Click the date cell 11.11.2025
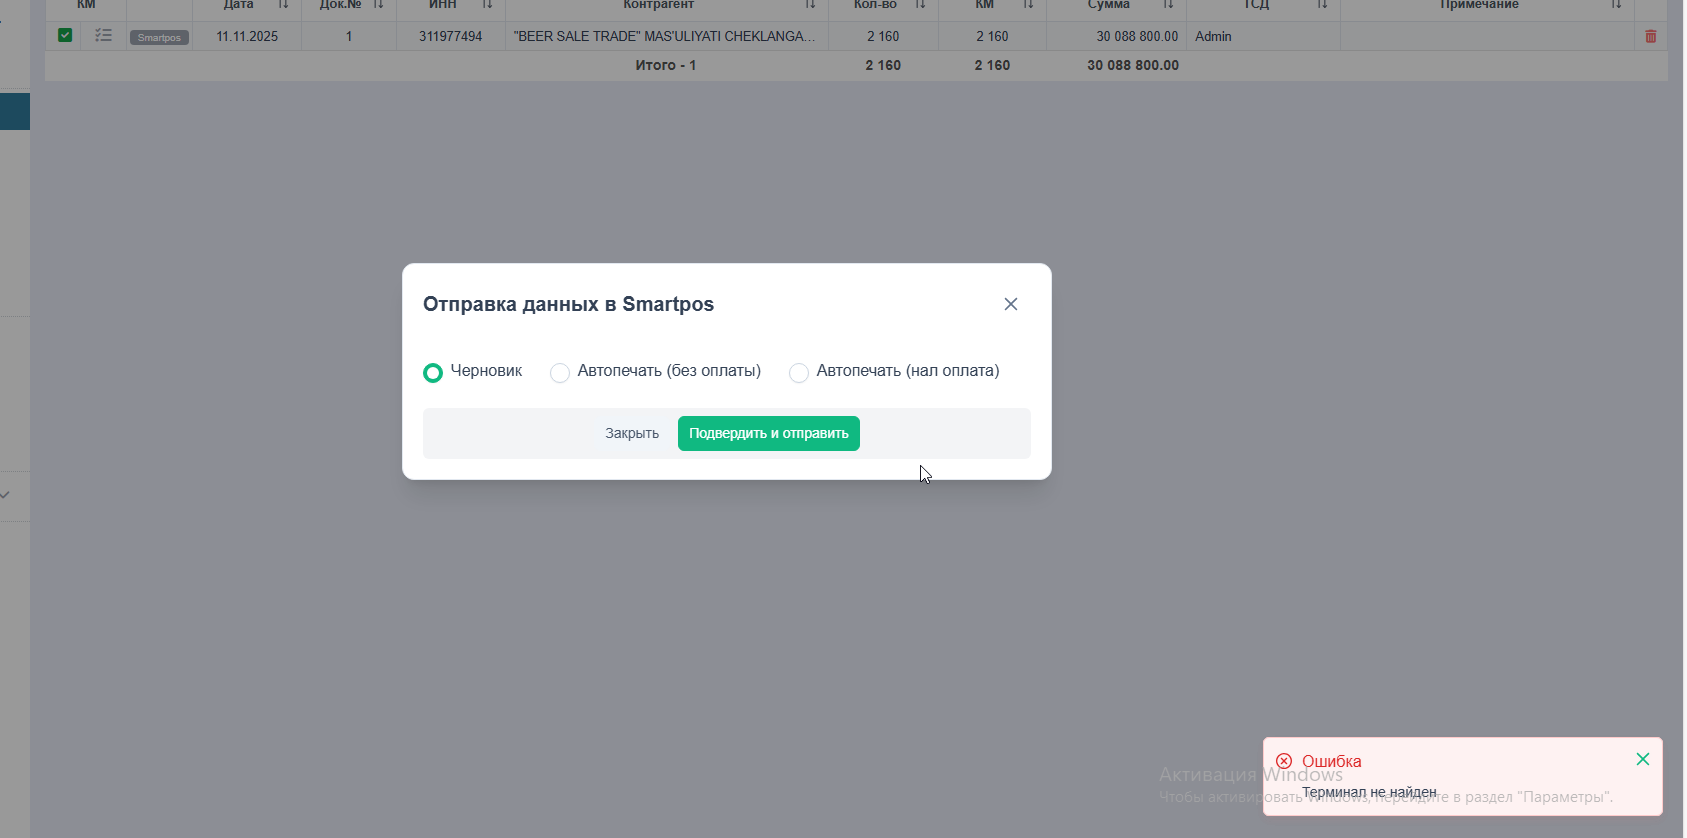Screen dimensions: 1687x838 click(x=247, y=36)
